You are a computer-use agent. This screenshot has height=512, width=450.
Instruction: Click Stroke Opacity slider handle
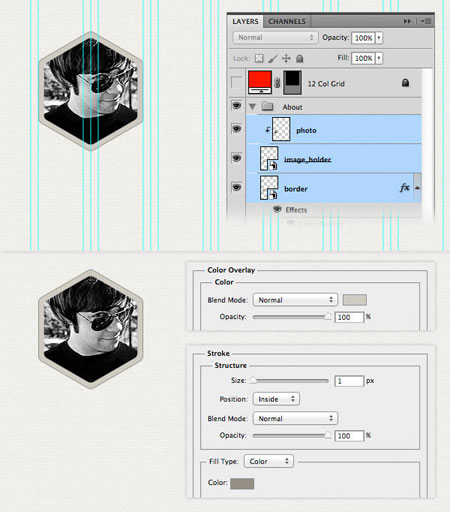point(328,435)
